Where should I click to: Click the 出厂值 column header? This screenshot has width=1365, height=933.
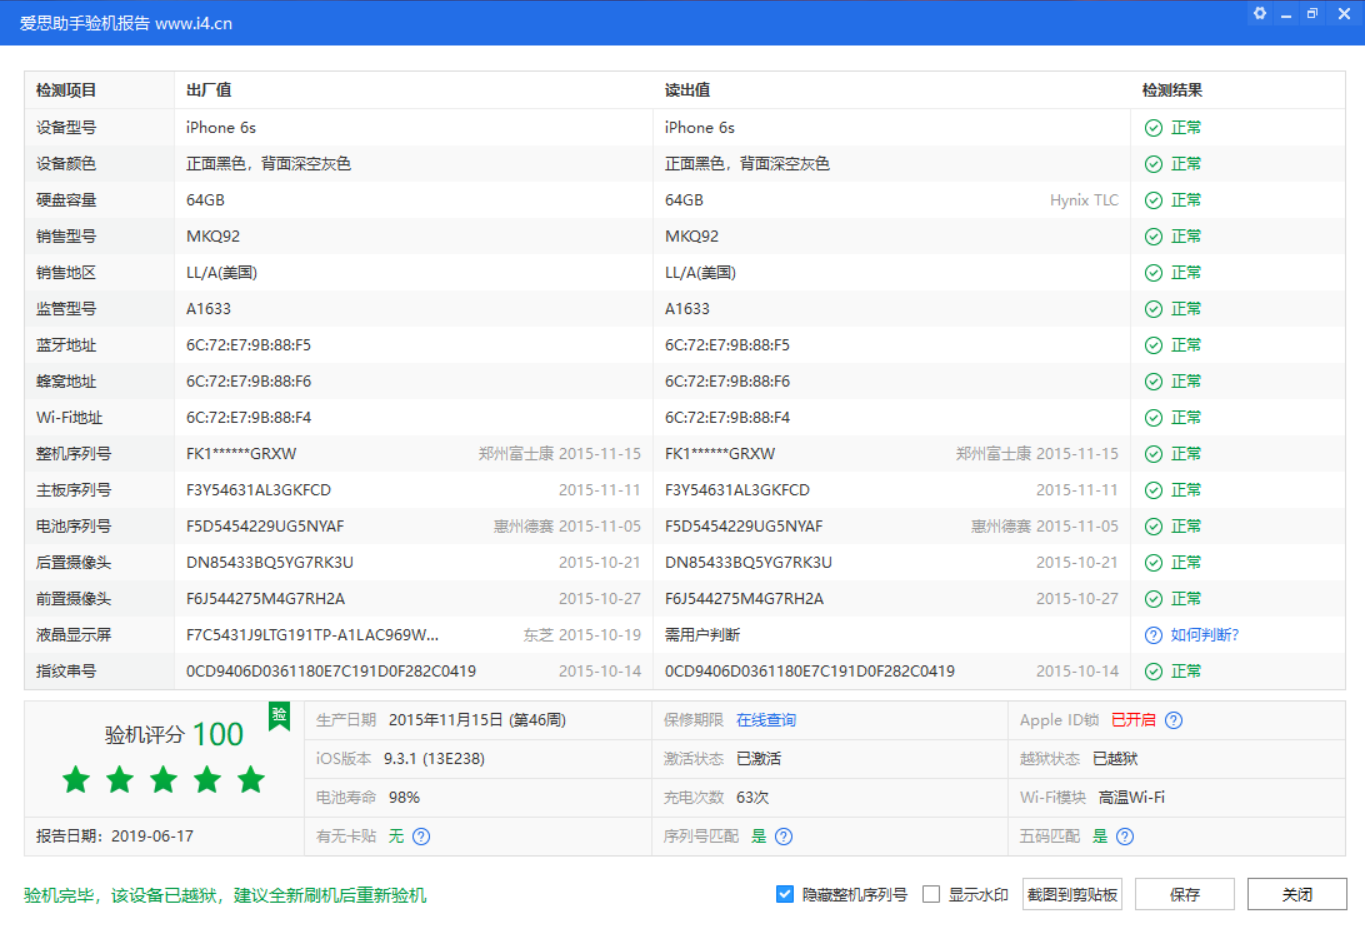point(209,90)
